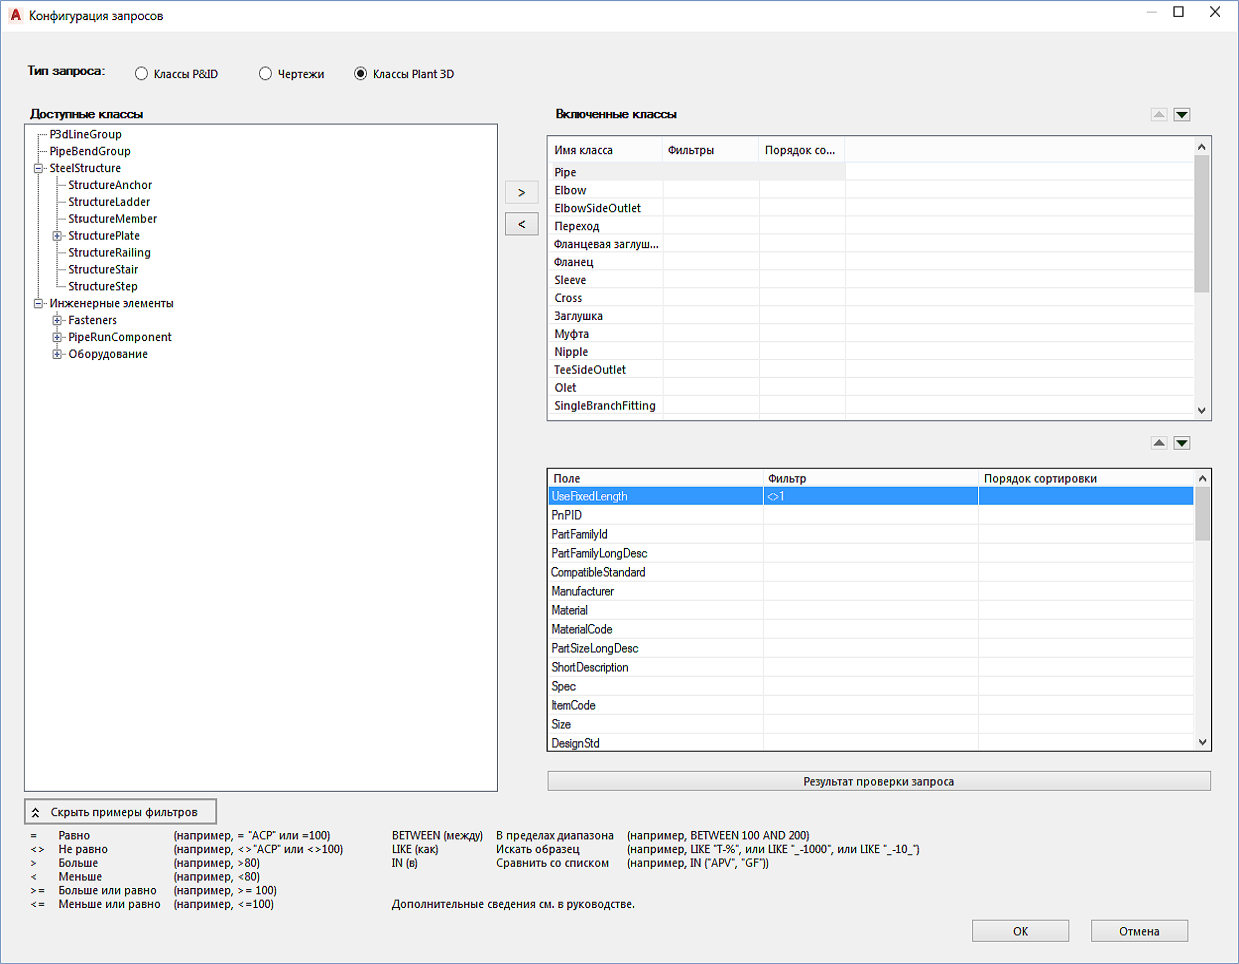The image size is (1239, 964).
Task: Click the remove class arrow button
Action: (x=521, y=224)
